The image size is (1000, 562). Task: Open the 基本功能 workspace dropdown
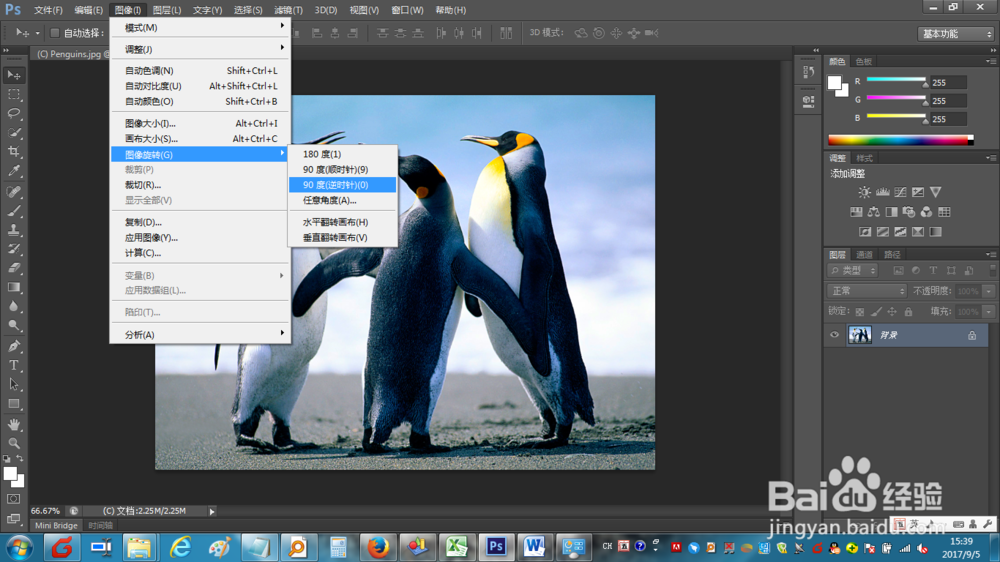[x=956, y=34]
